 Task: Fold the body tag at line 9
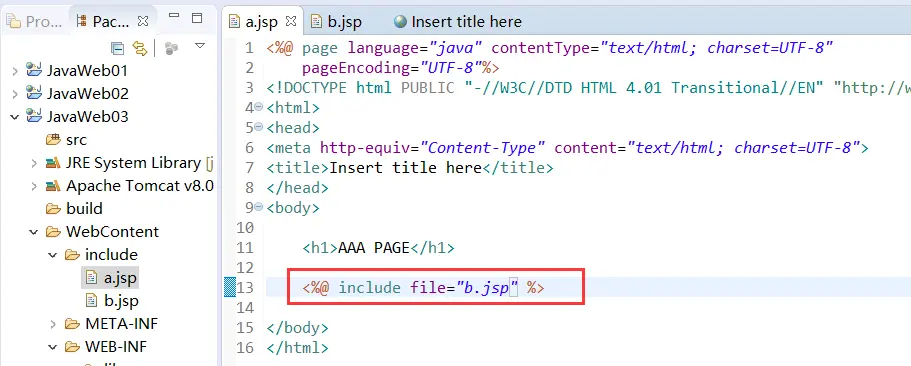pyautogui.click(x=259, y=207)
